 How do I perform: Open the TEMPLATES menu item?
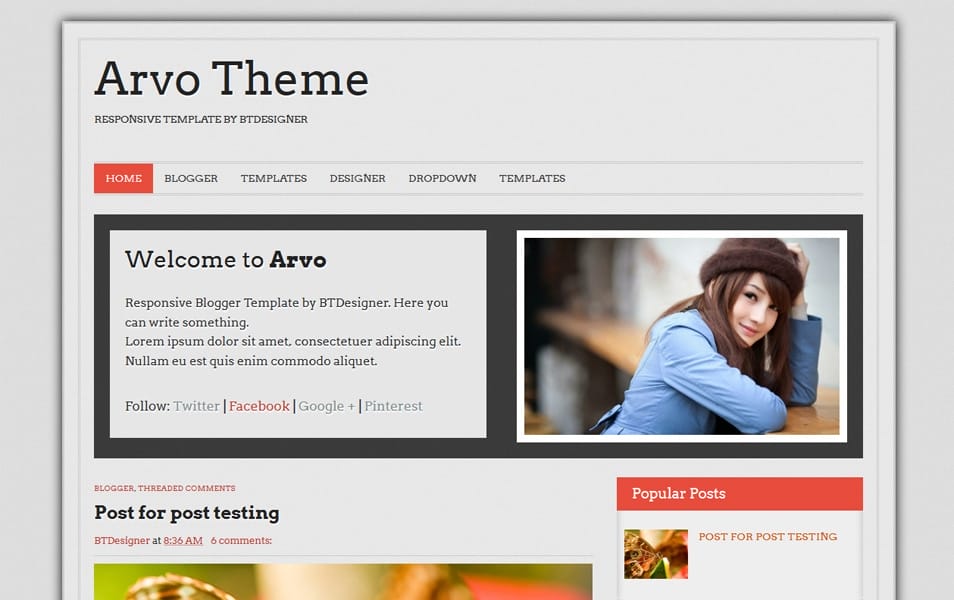click(274, 178)
